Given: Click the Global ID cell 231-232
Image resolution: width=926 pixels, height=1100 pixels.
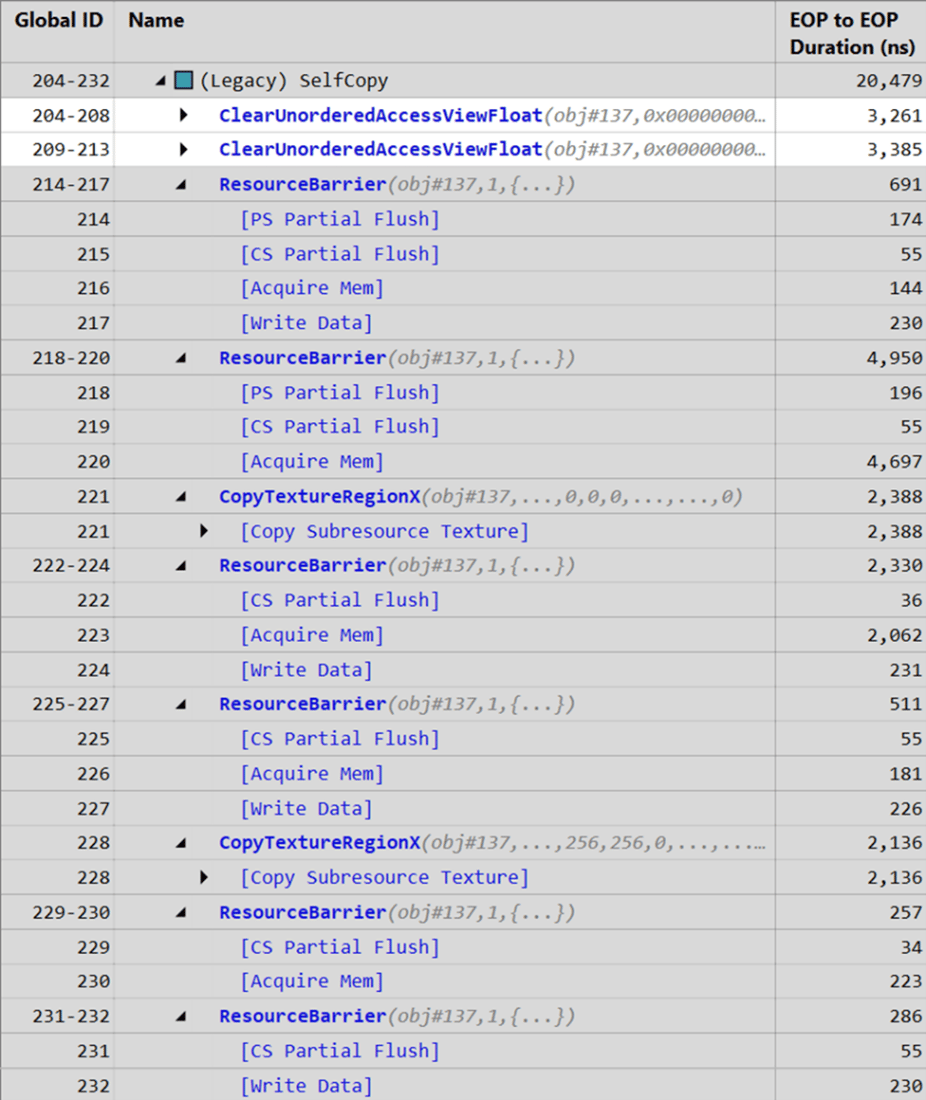Looking at the screenshot, I should [71, 1016].
